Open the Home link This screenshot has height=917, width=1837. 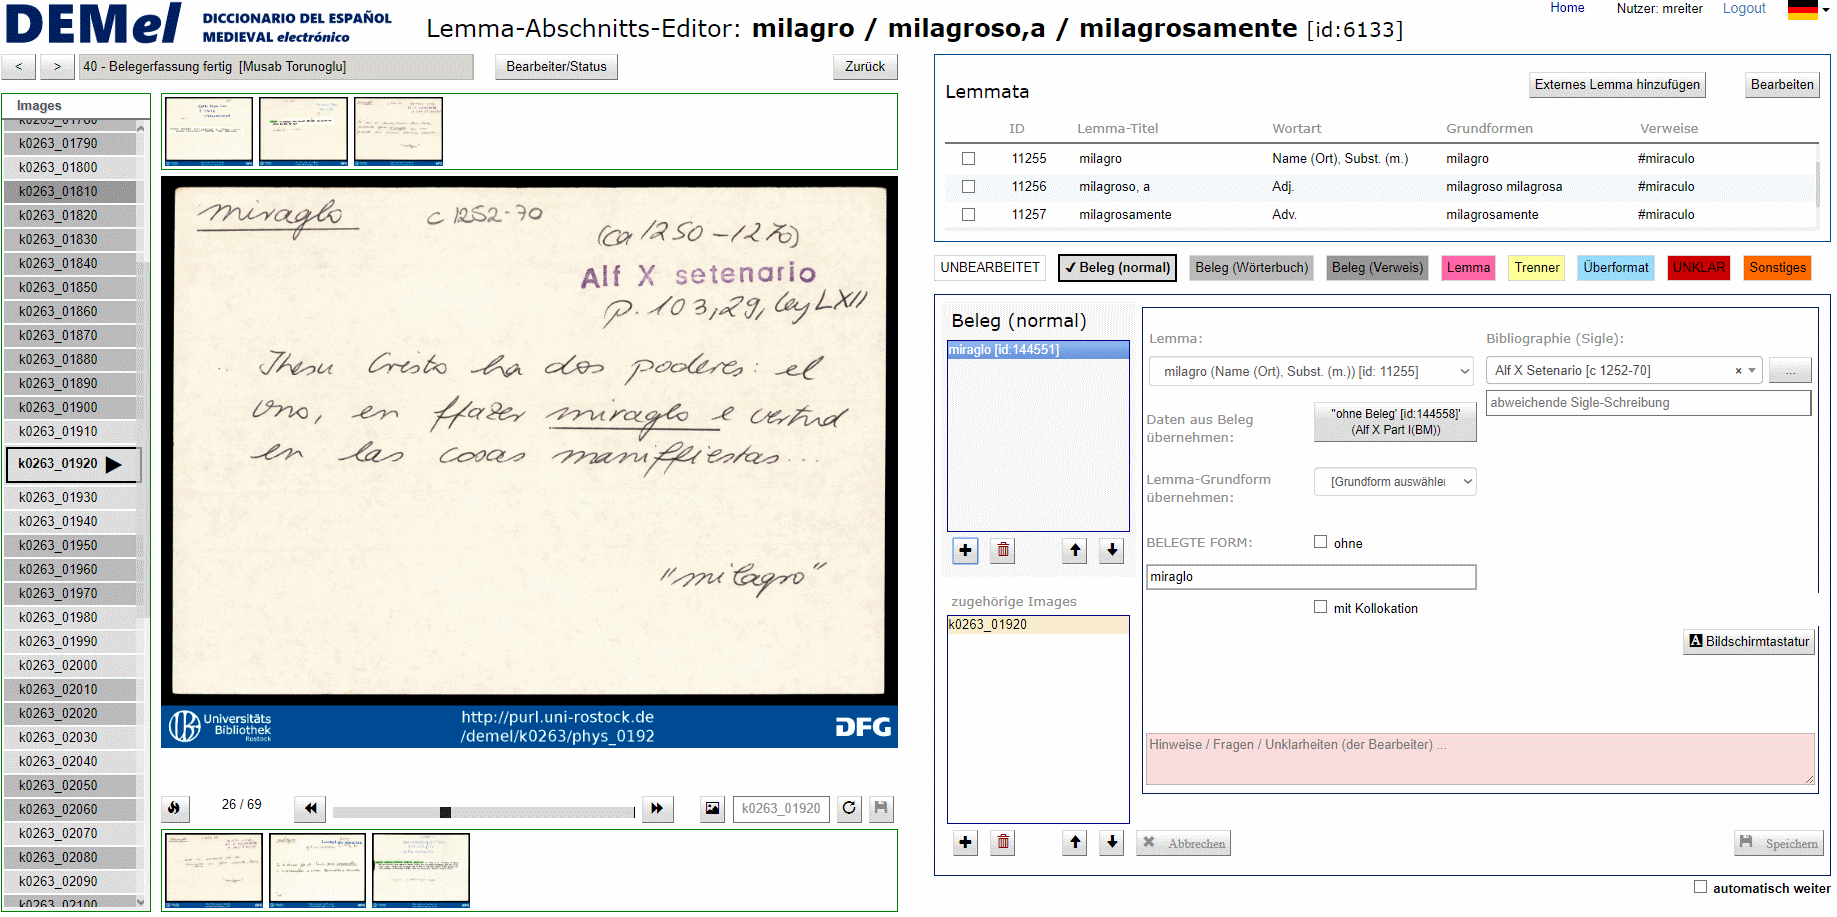click(1567, 8)
